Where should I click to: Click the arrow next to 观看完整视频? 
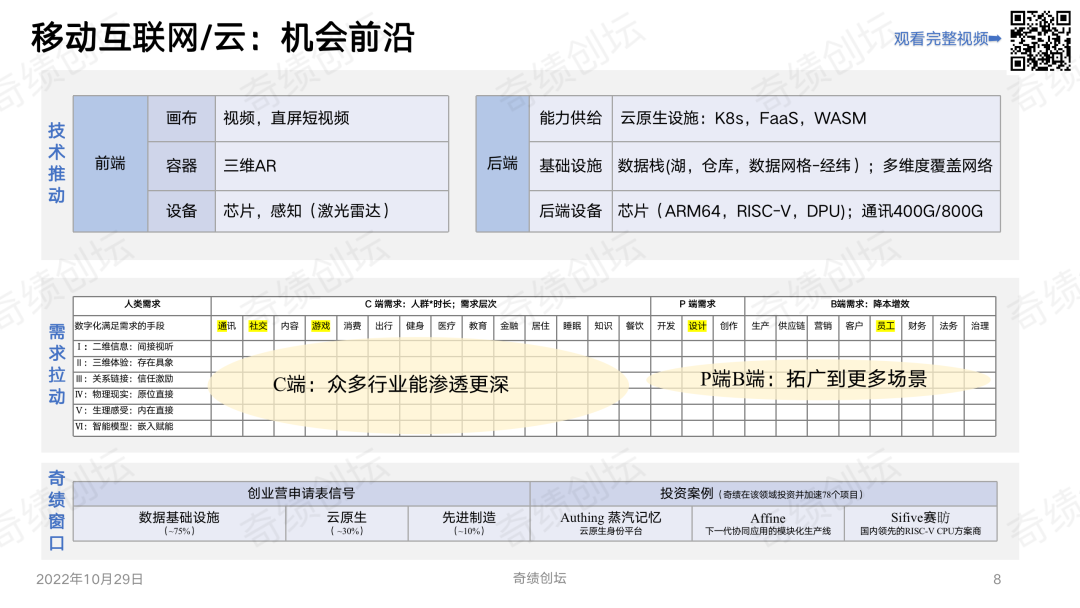(995, 39)
